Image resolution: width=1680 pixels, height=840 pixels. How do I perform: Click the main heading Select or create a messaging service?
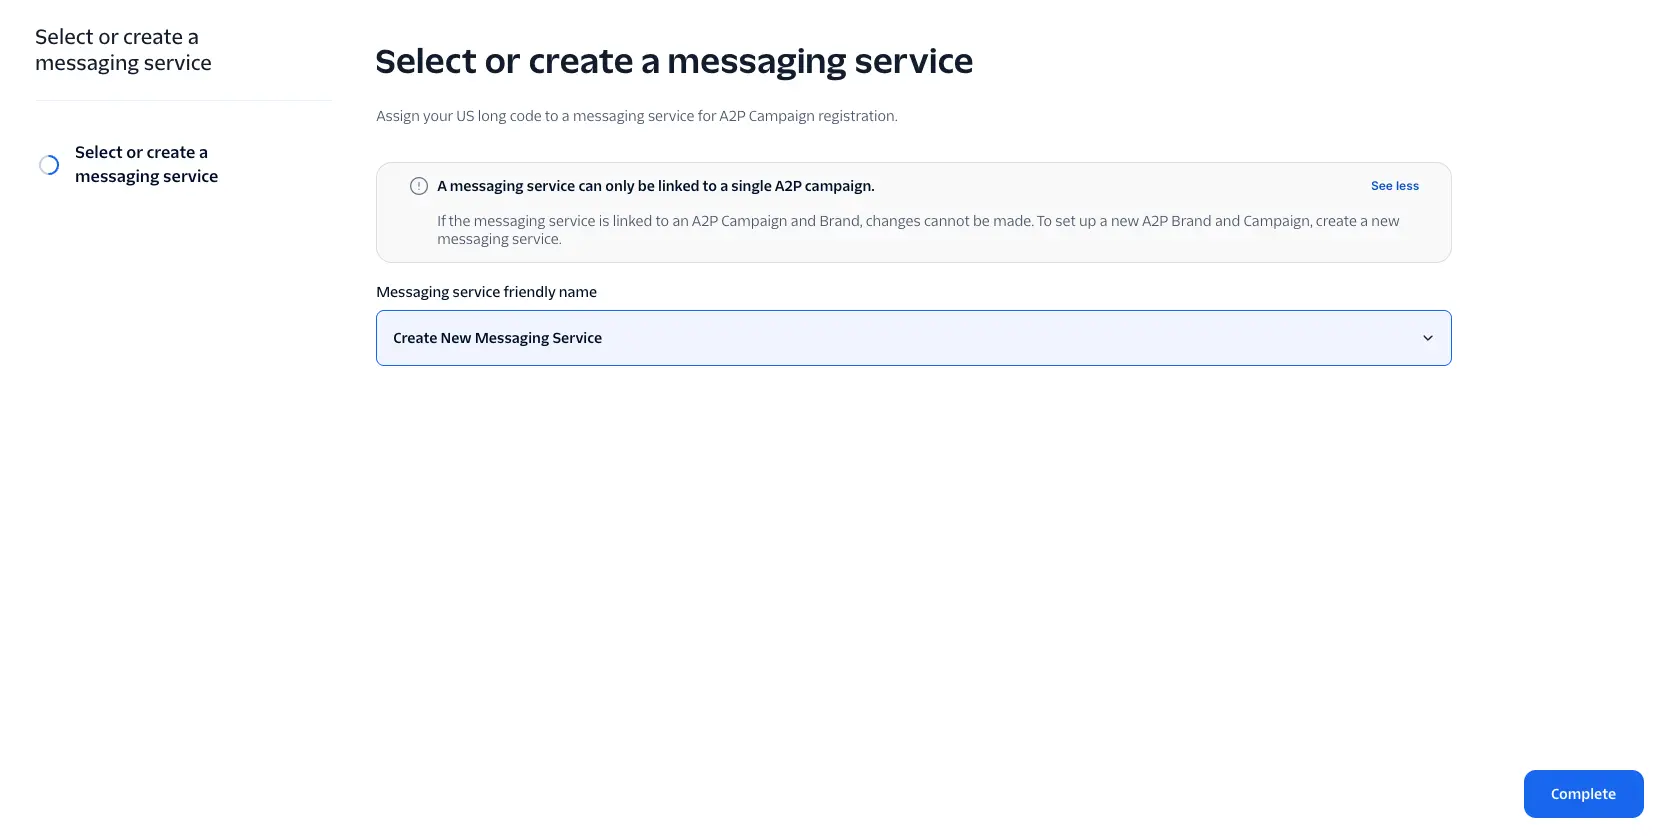[x=674, y=62]
